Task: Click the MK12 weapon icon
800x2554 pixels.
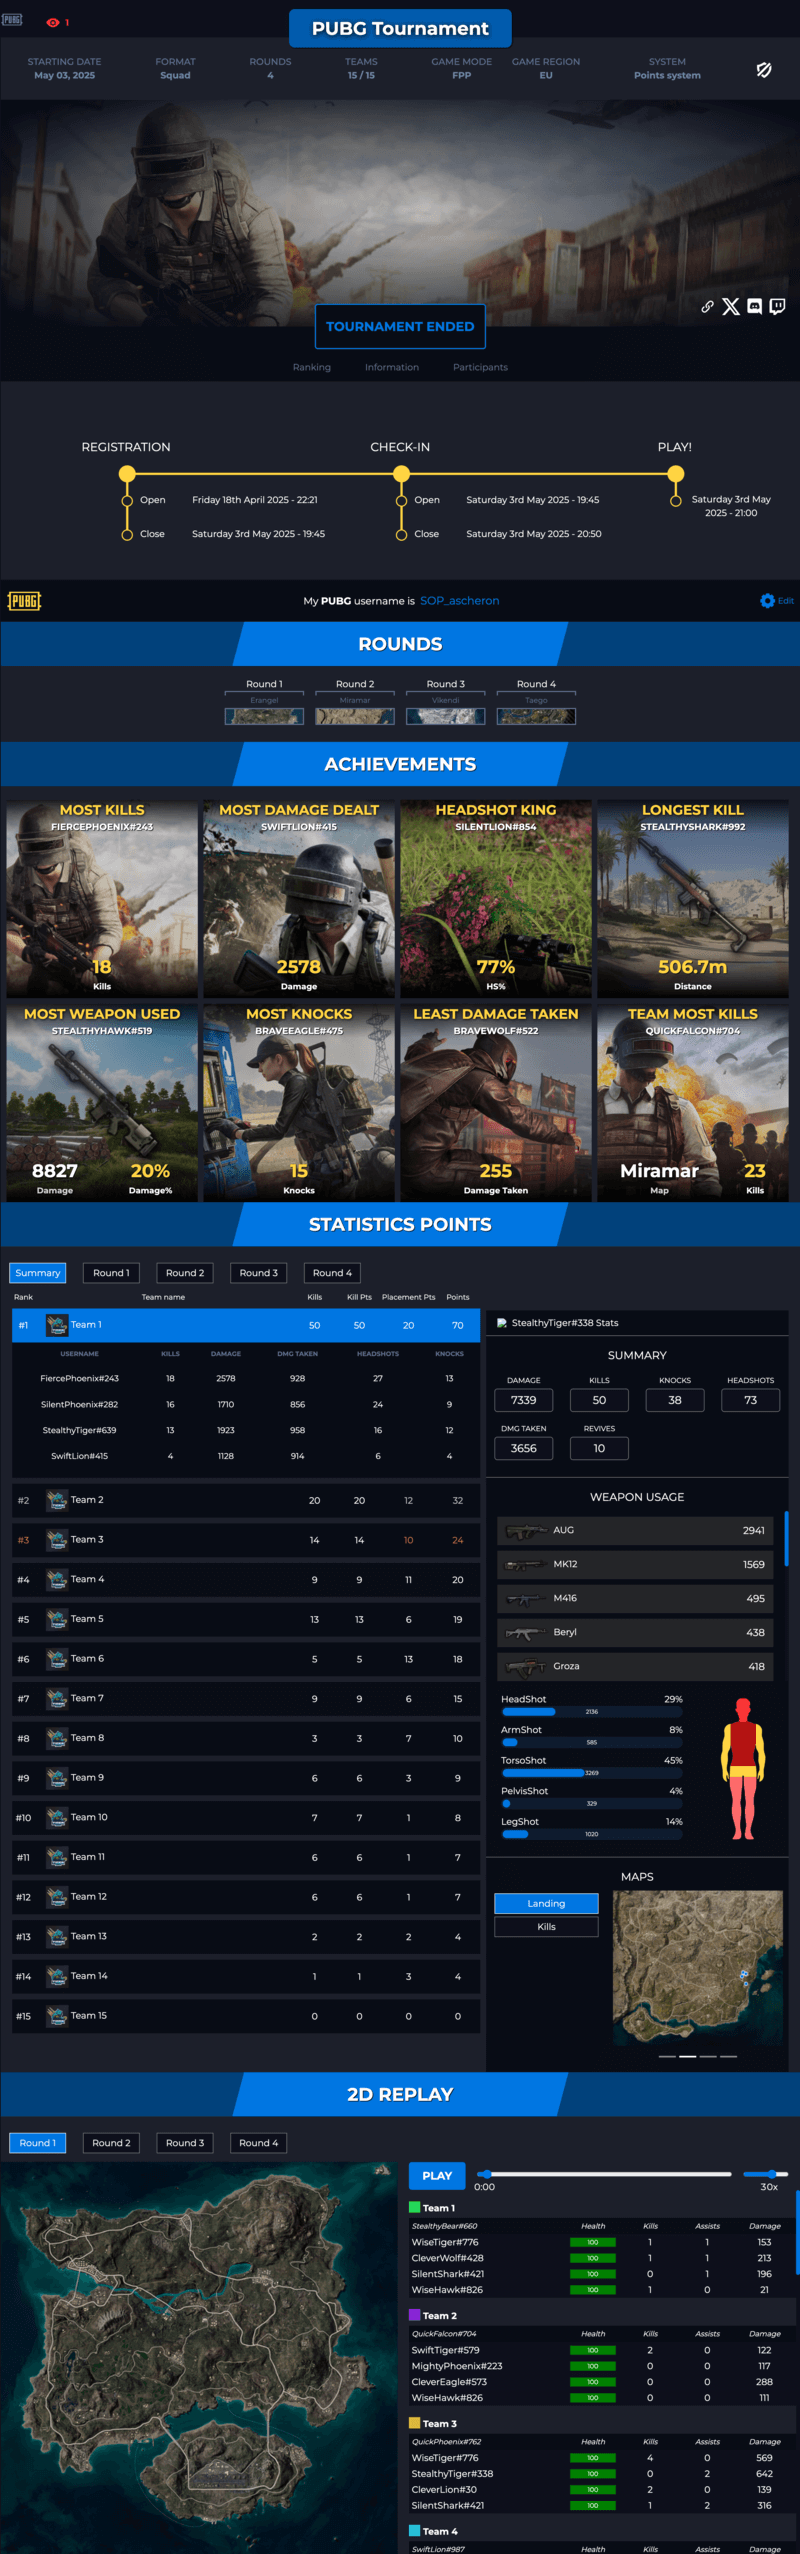Action: click(525, 1565)
